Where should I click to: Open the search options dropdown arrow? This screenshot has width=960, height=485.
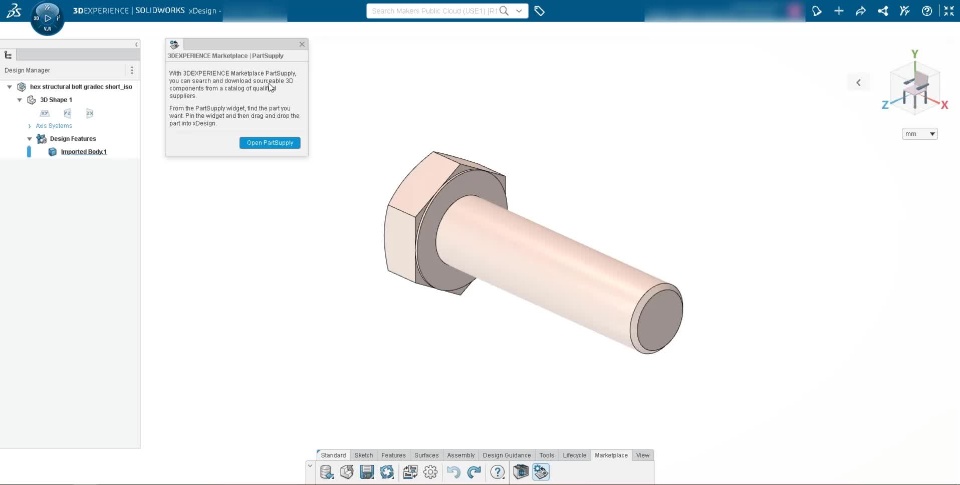tap(519, 10)
